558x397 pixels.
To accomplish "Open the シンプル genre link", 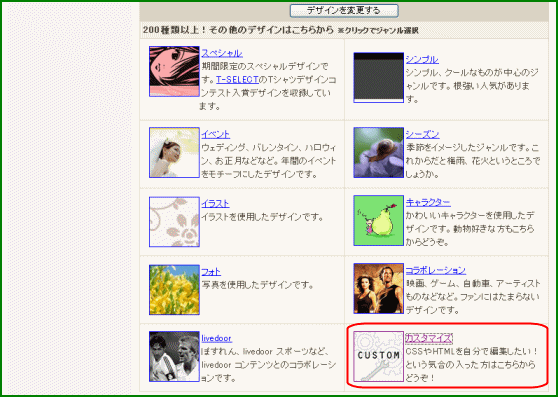I will 422,59.
